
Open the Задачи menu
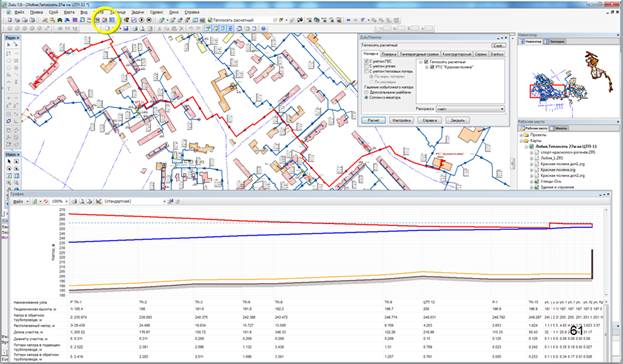(137, 12)
